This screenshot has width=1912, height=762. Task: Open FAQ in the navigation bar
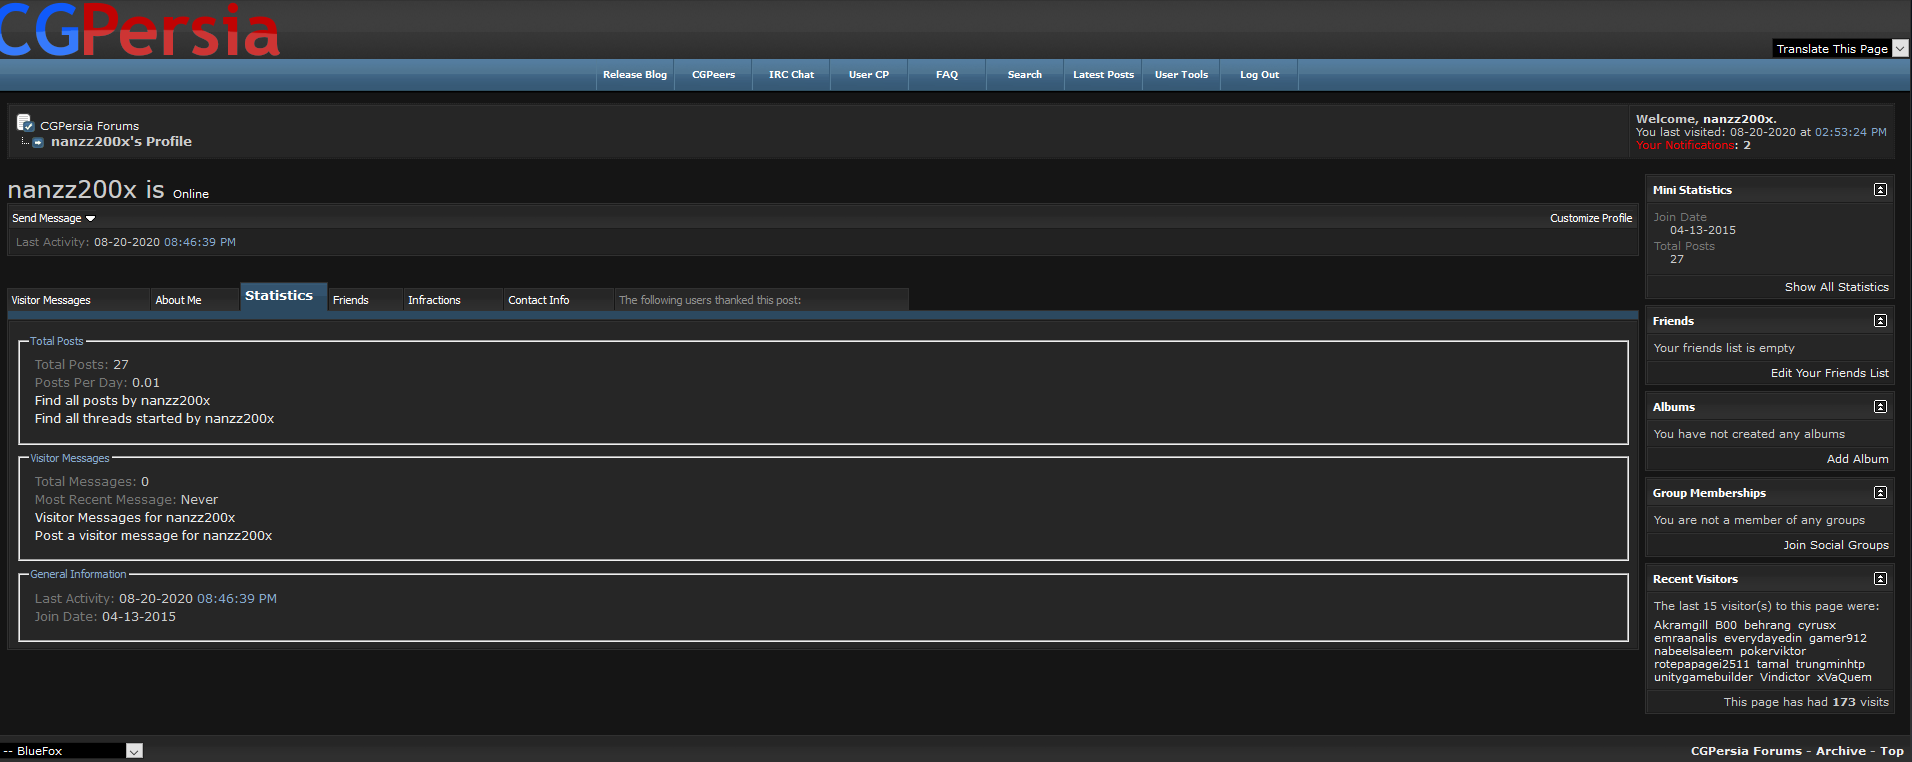pos(947,75)
